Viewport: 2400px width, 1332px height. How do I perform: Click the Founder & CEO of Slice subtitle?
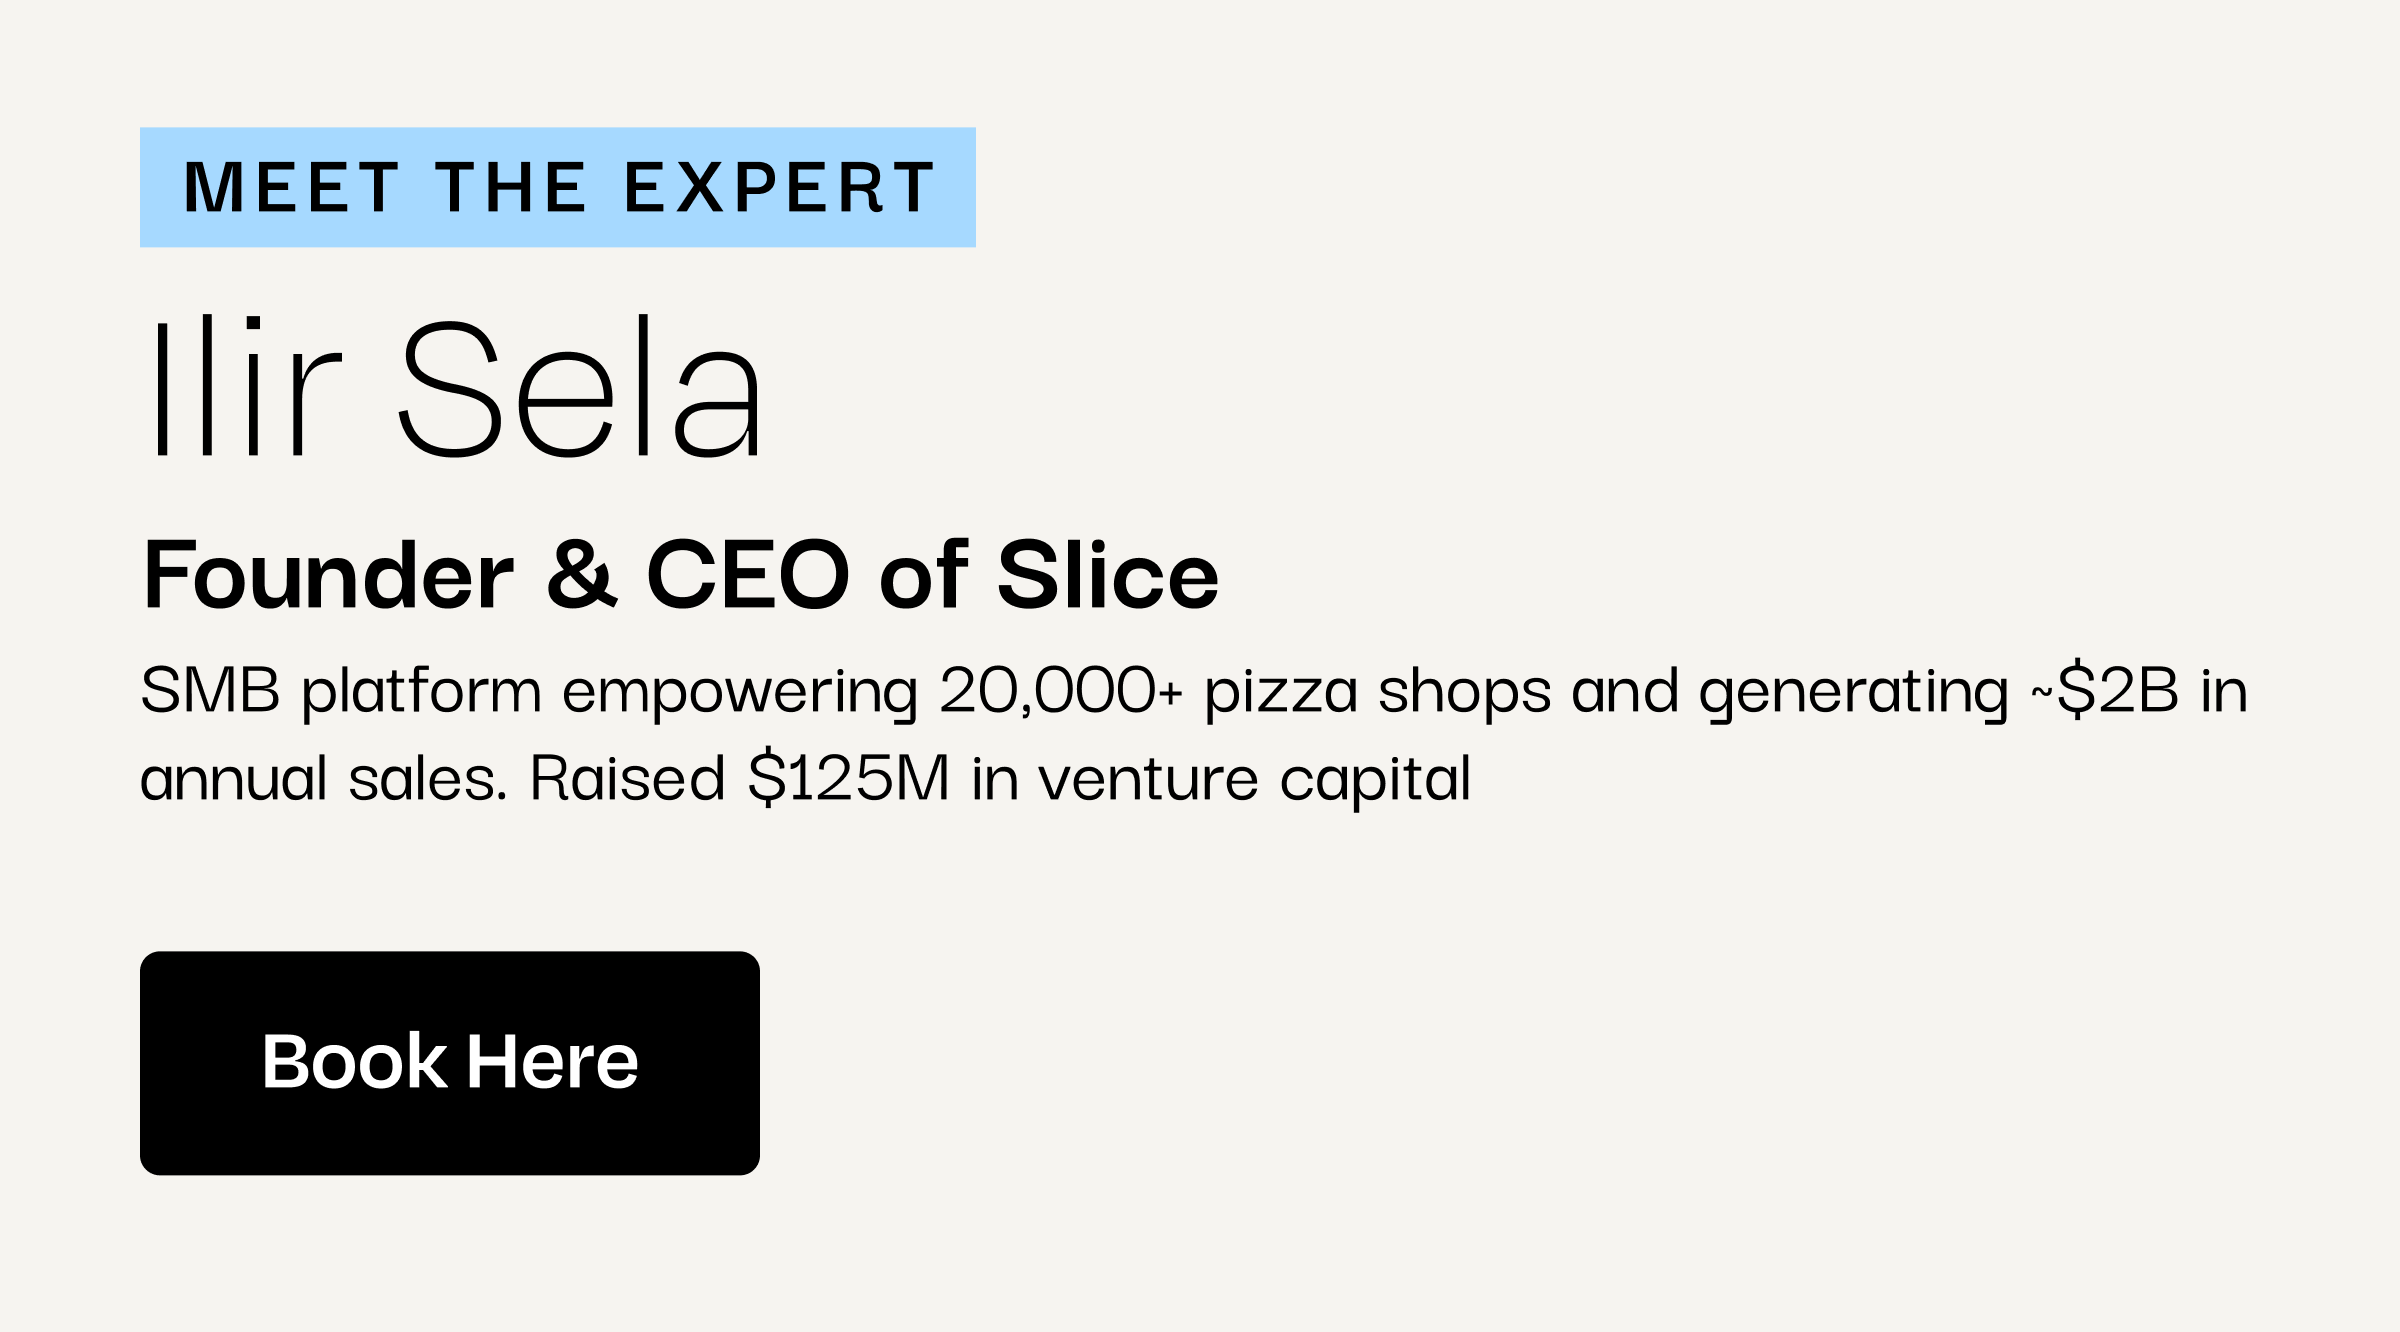681,575
